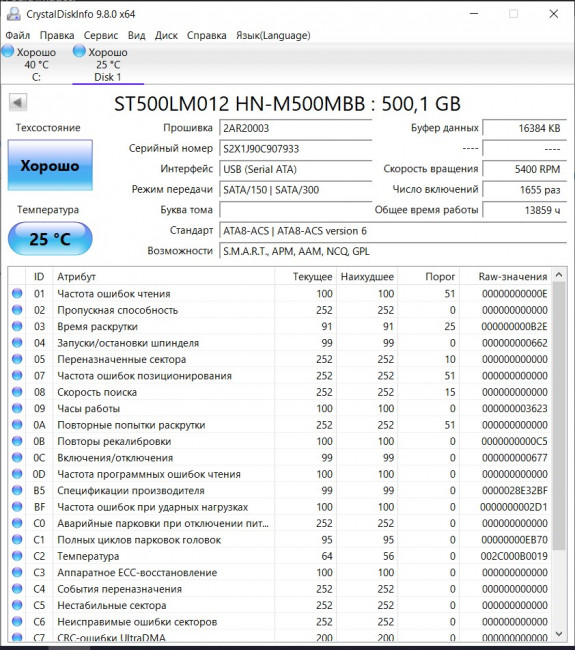Open the Правка menu
Screen dimensions: 575x650
coord(57,36)
